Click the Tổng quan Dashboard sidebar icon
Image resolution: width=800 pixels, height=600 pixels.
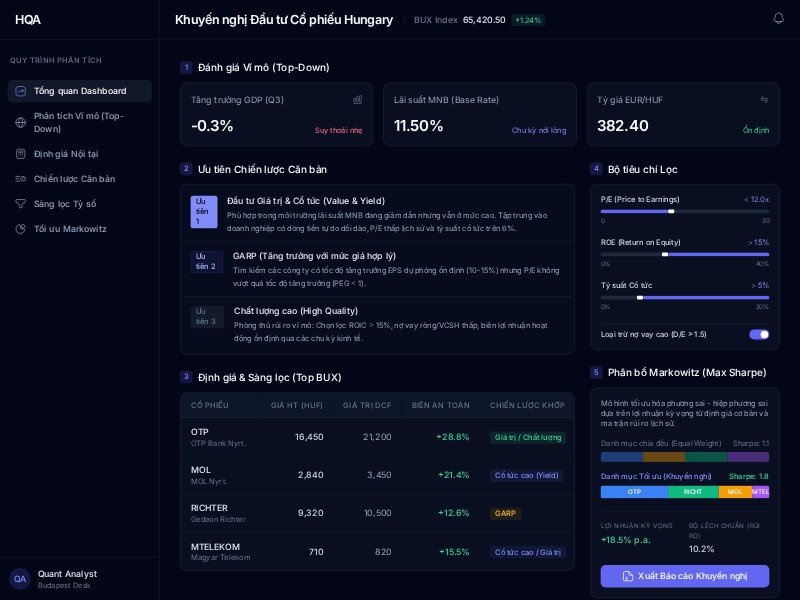(22, 91)
